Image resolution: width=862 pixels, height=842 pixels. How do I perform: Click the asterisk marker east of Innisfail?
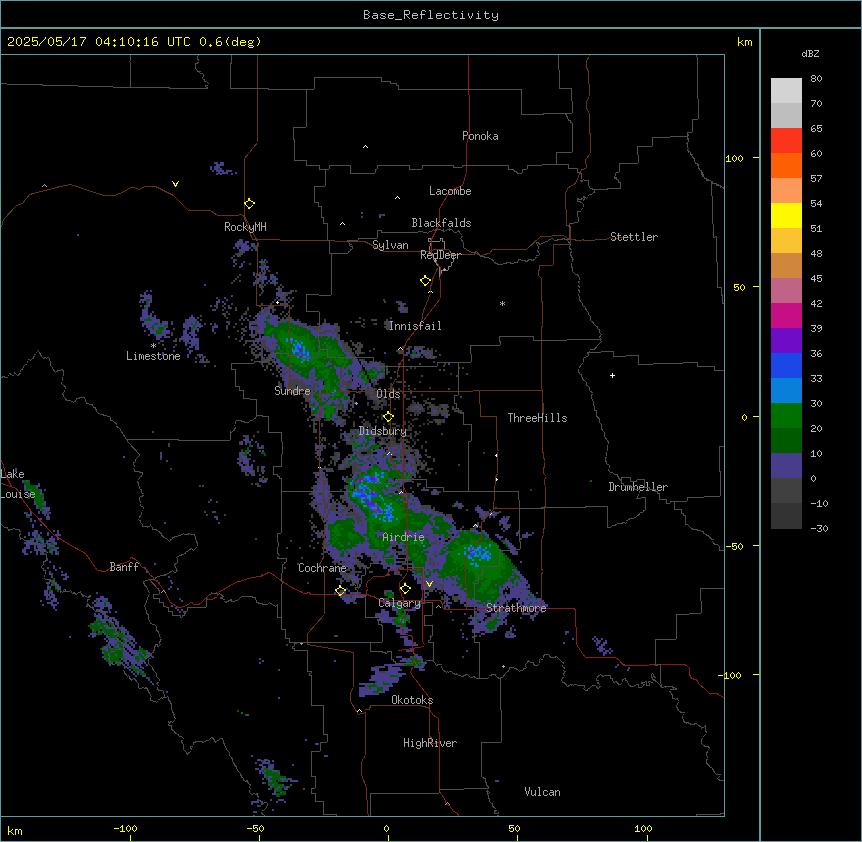coord(502,304)
